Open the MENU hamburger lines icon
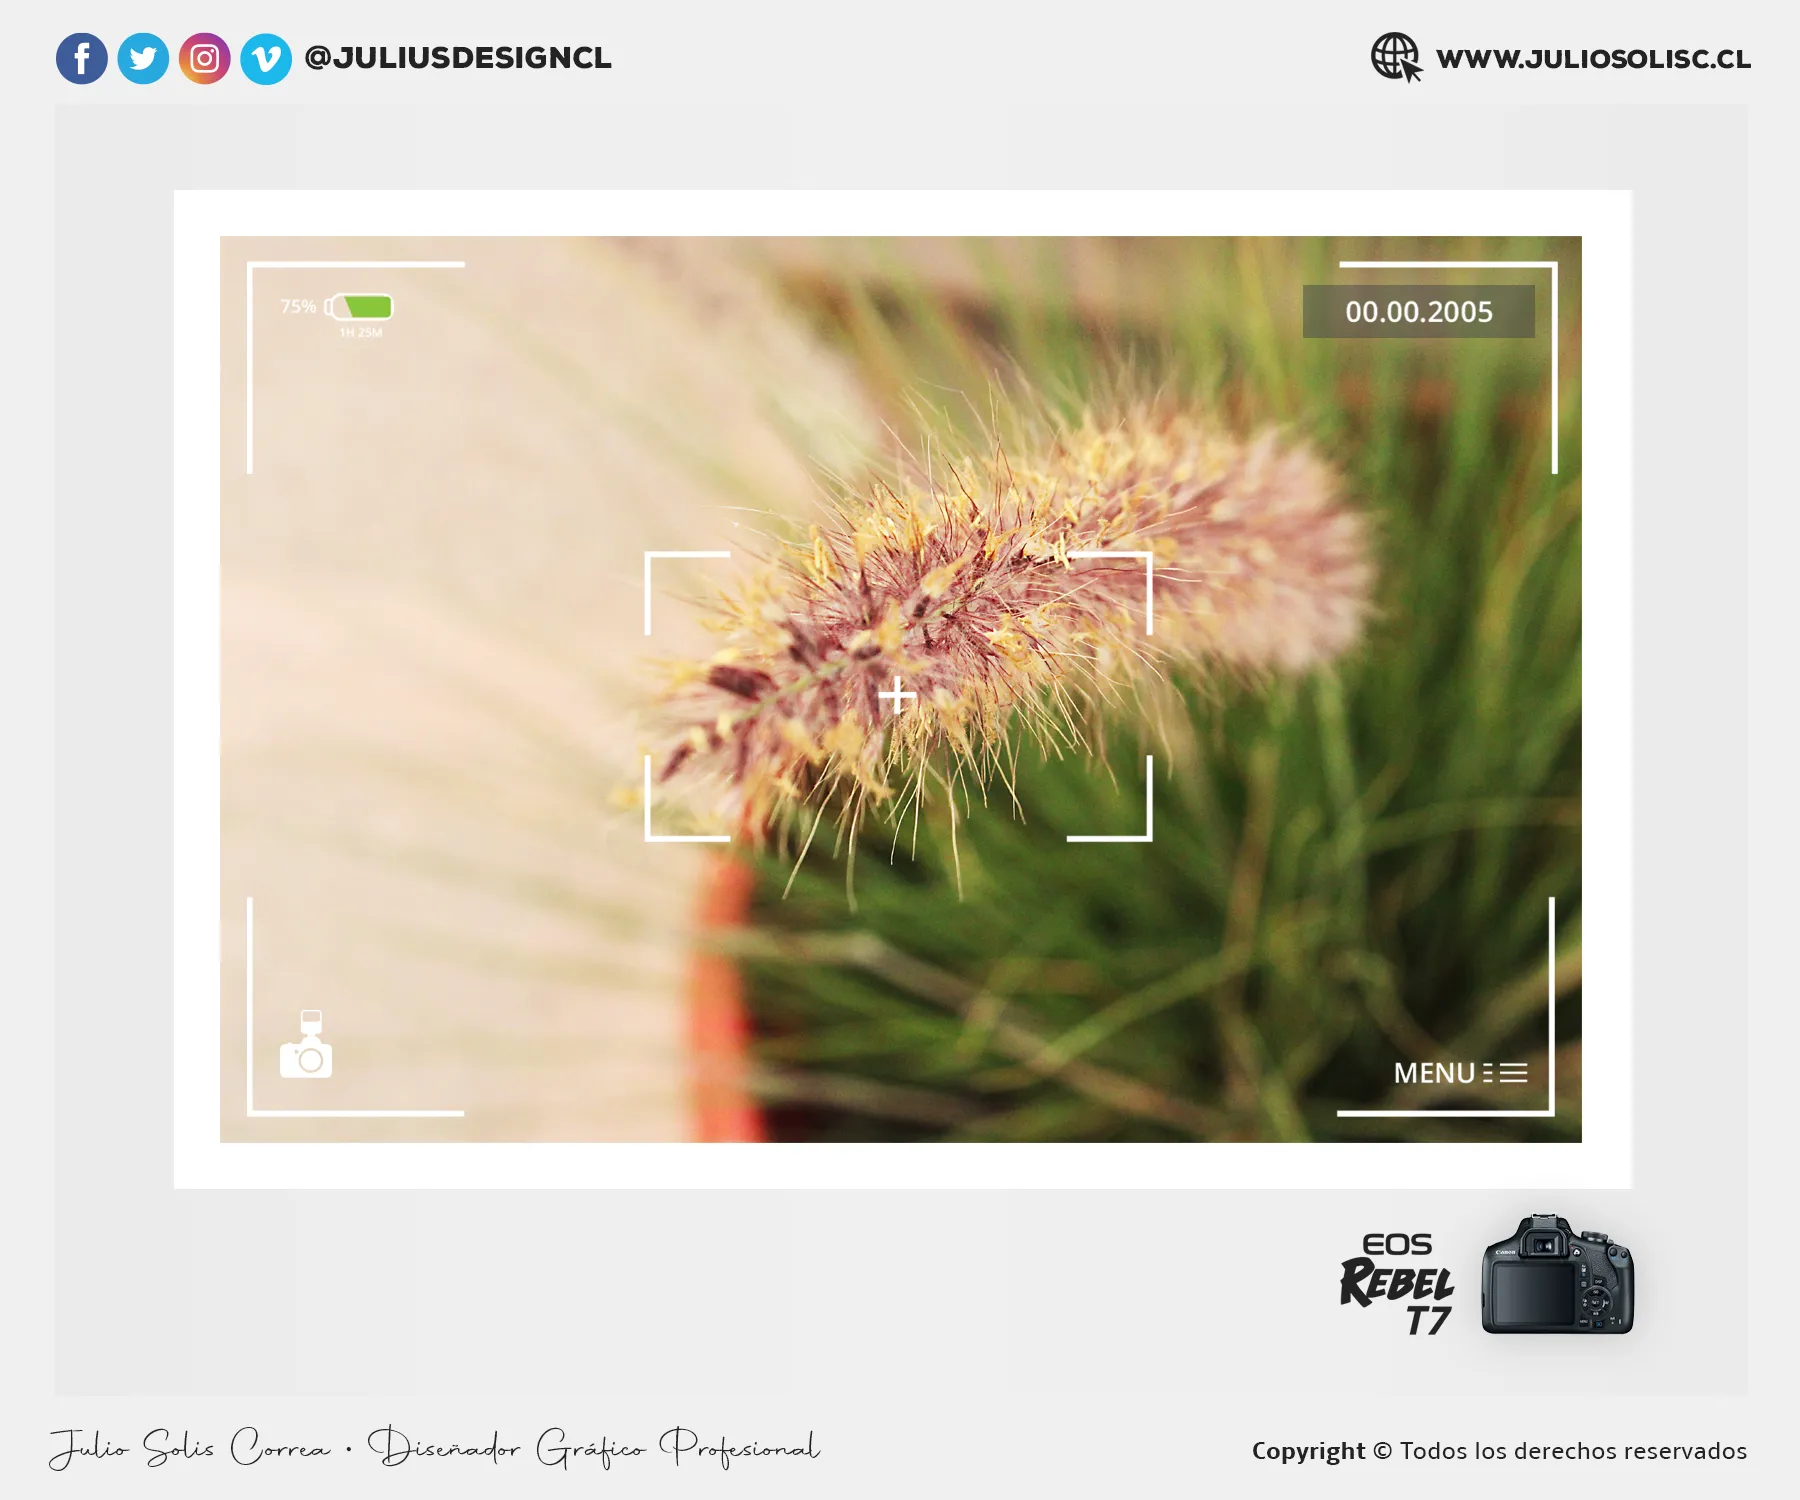The height and width of the screenshot is (1500, 1800). (1506, 1071)
